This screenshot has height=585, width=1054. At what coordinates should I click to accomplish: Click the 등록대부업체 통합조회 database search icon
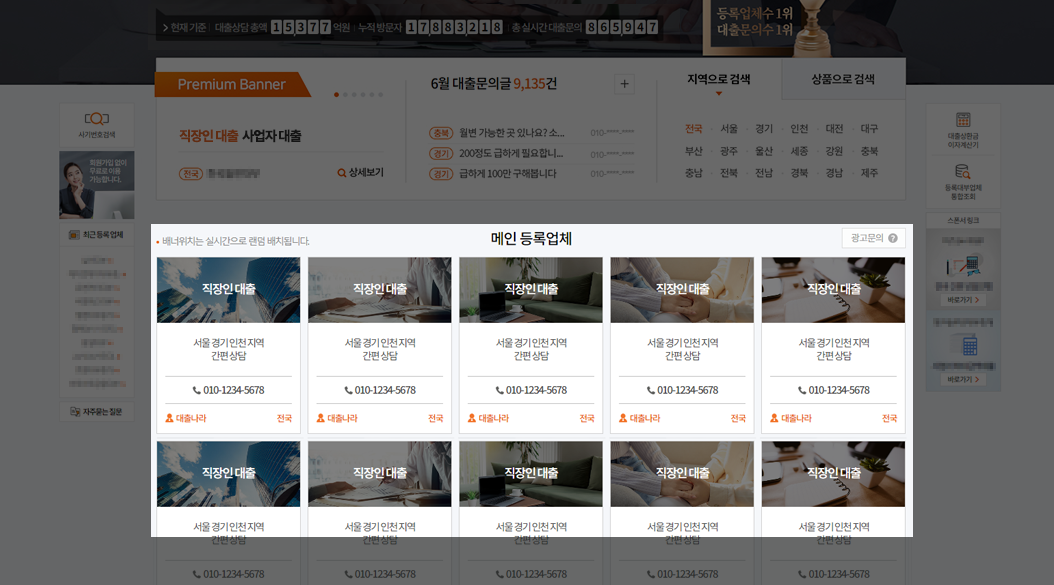click(x=963, y=172)
